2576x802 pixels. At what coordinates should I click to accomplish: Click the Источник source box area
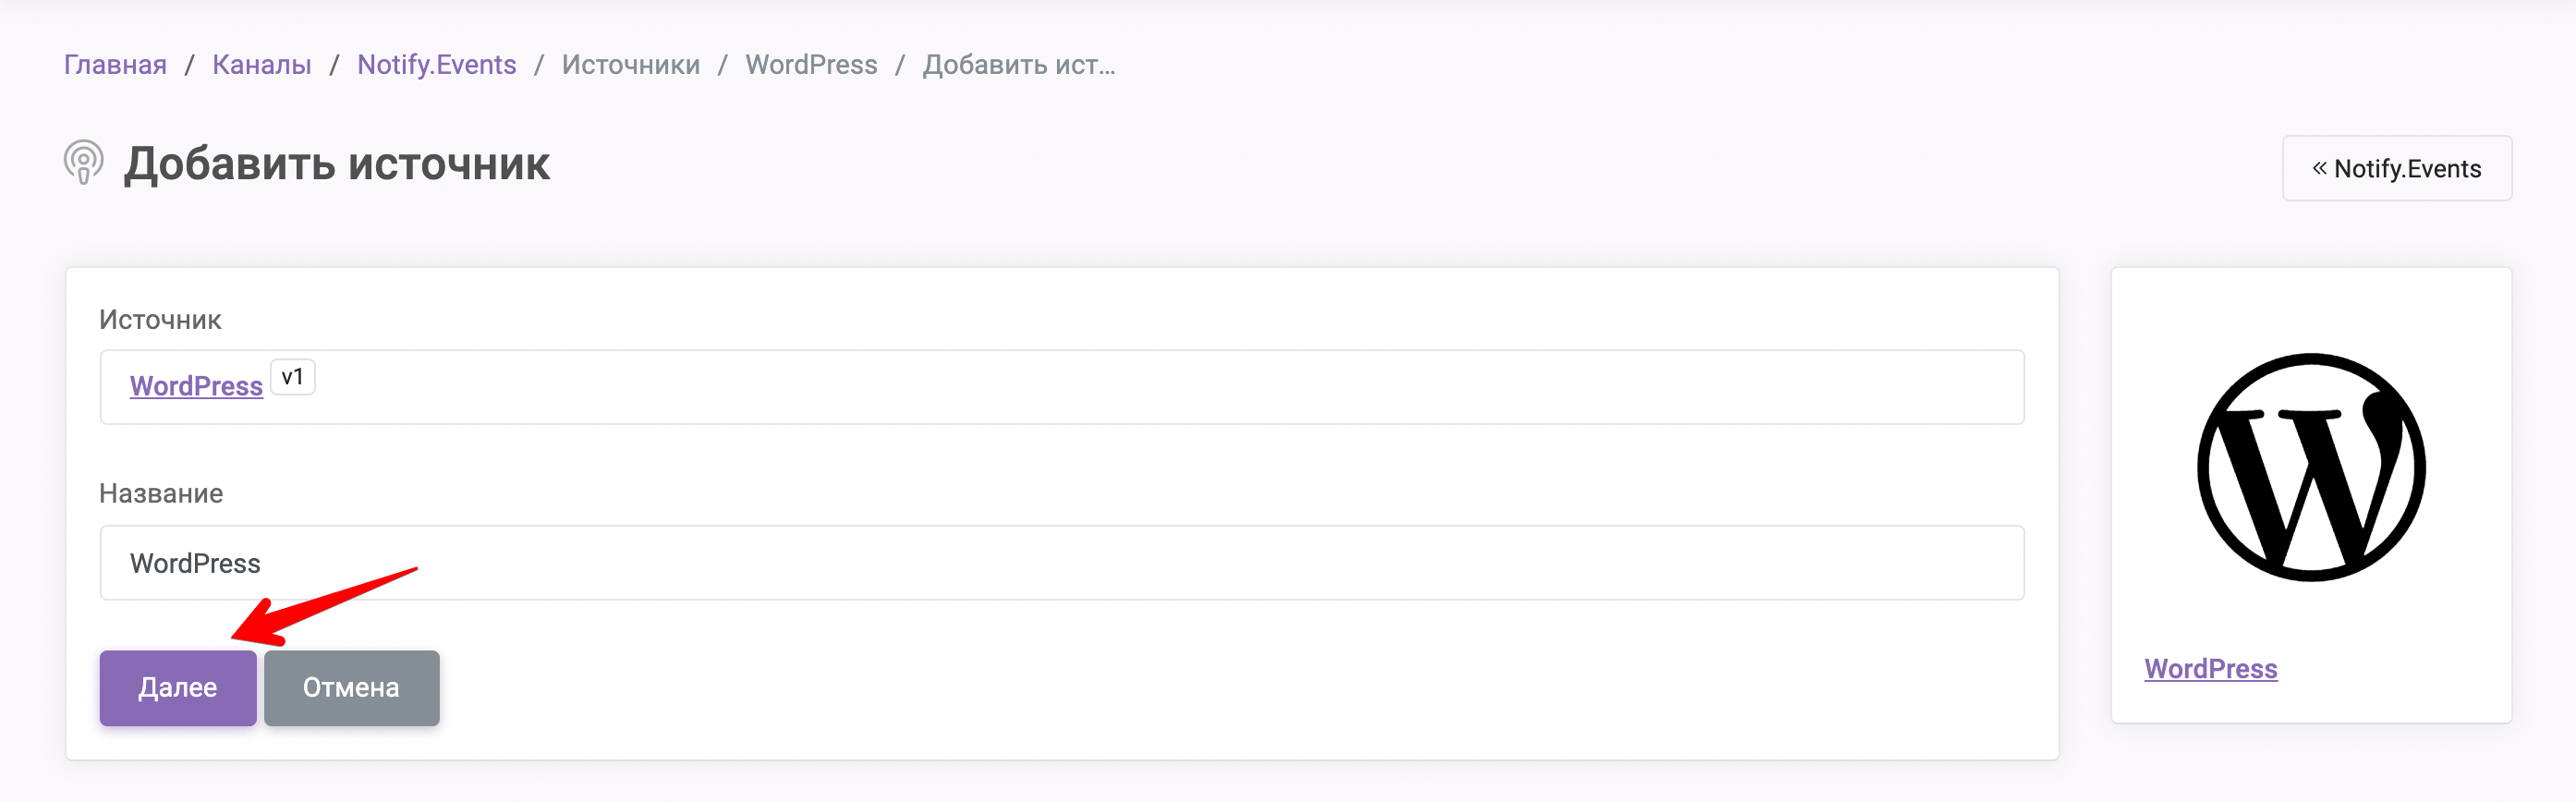[1062, 387]
